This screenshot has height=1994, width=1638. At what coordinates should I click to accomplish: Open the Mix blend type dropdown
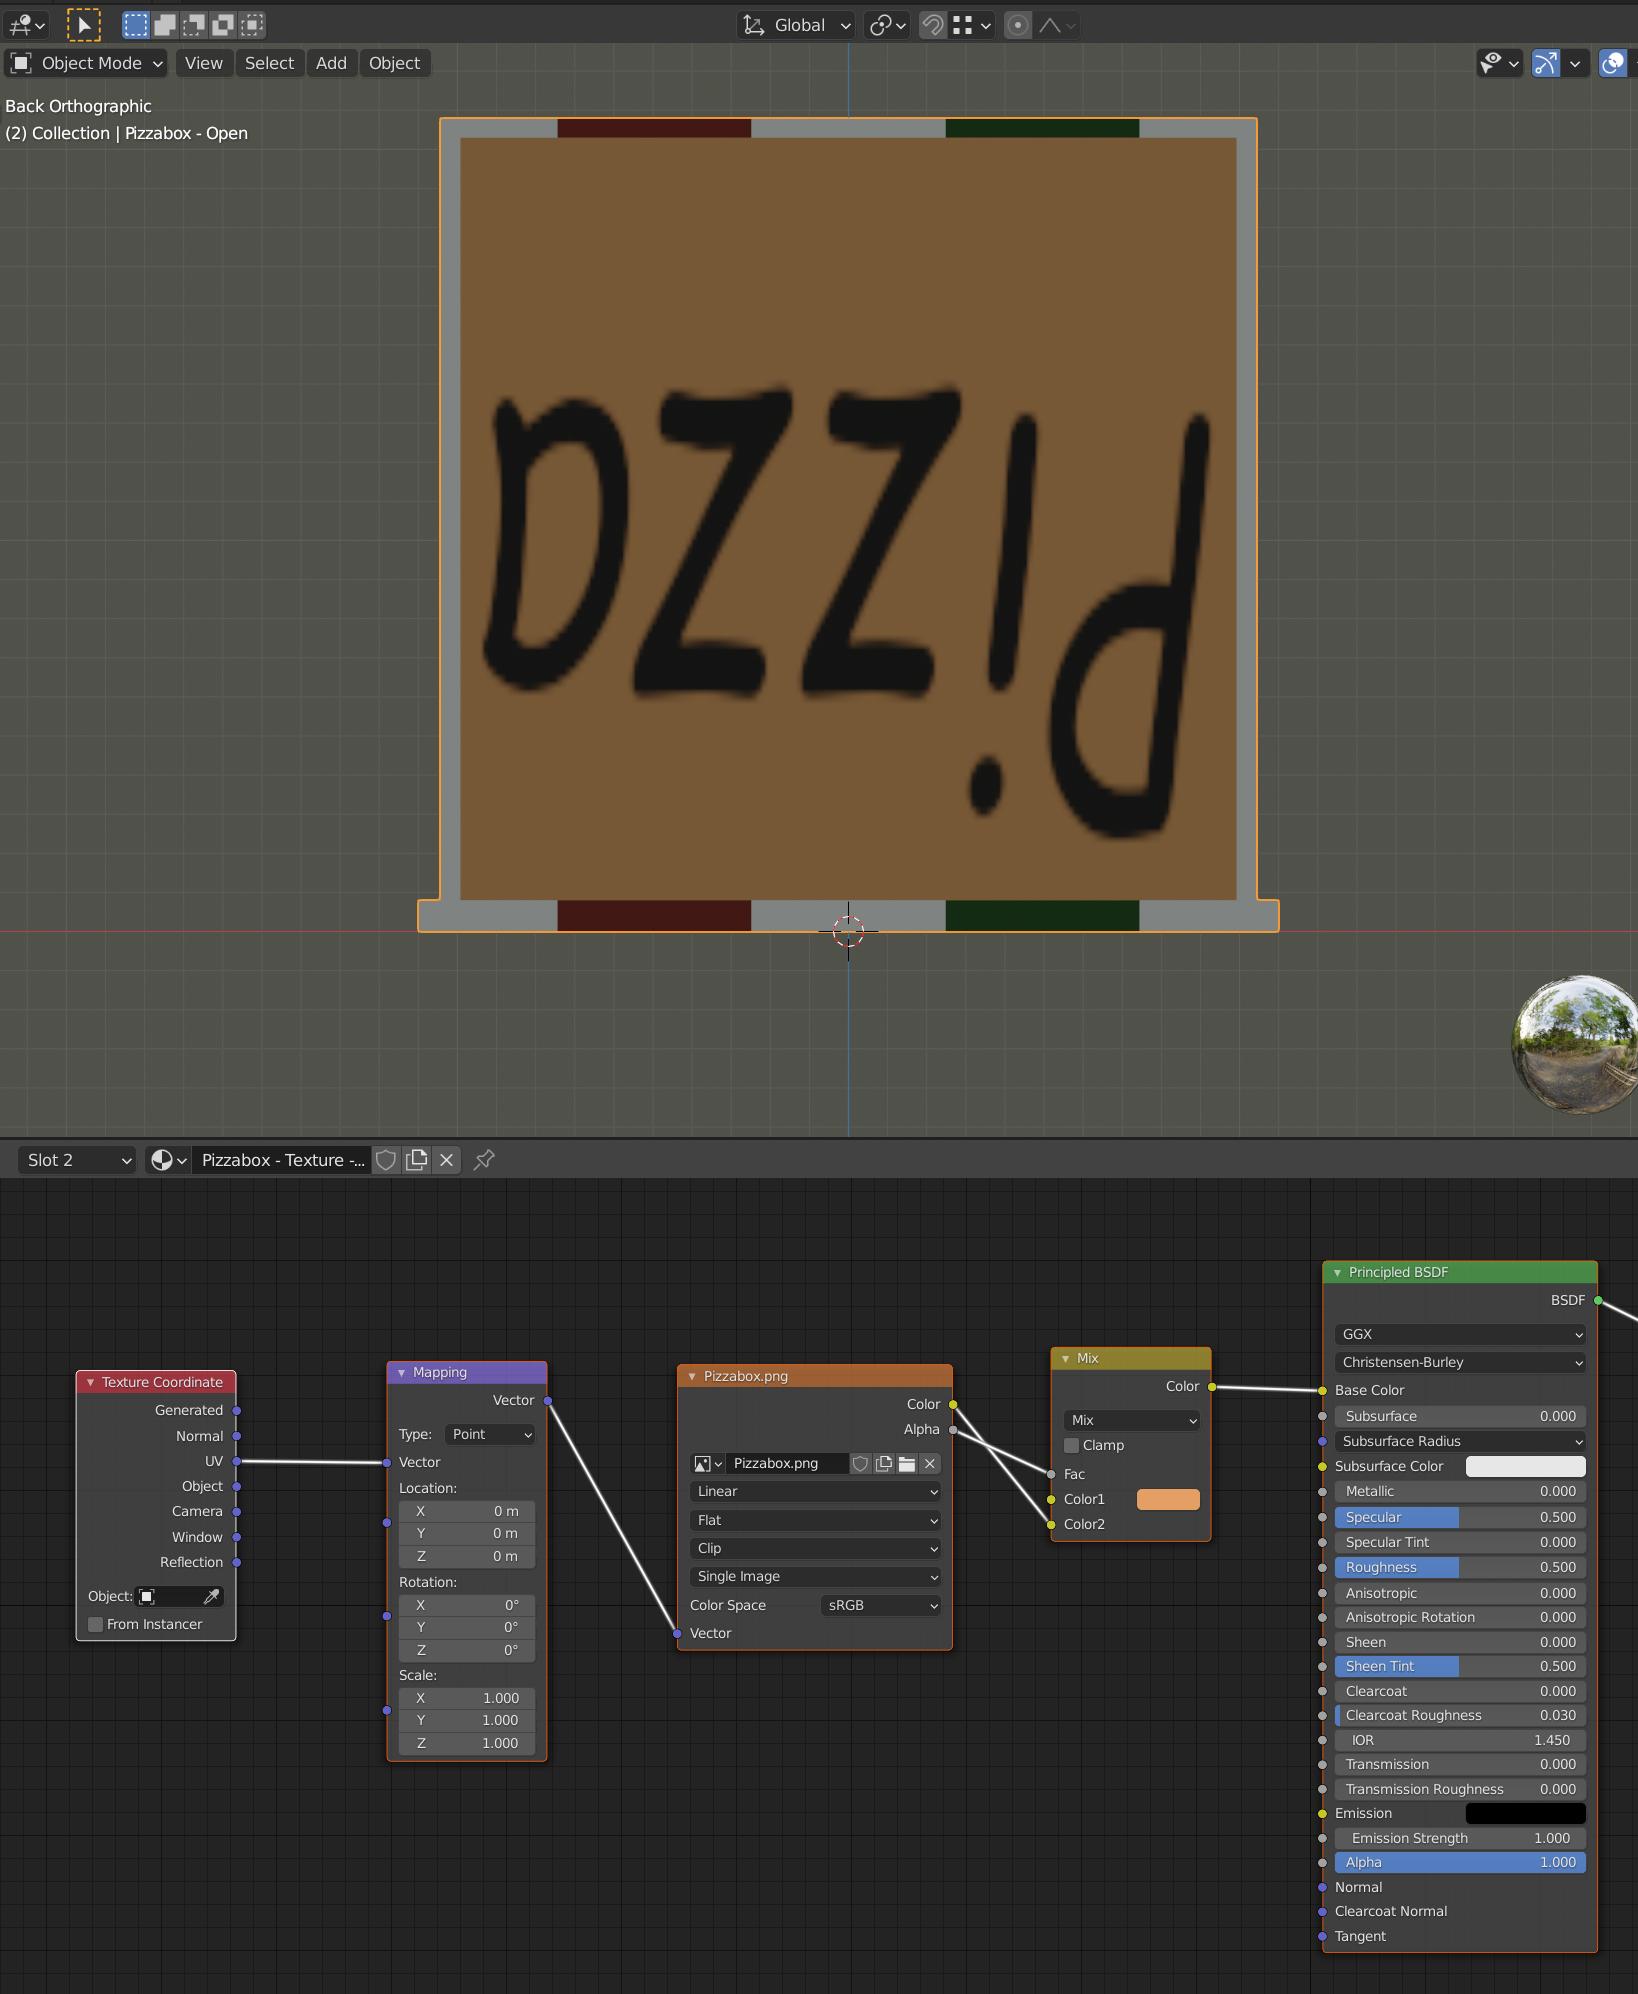pos(1131,1420)
